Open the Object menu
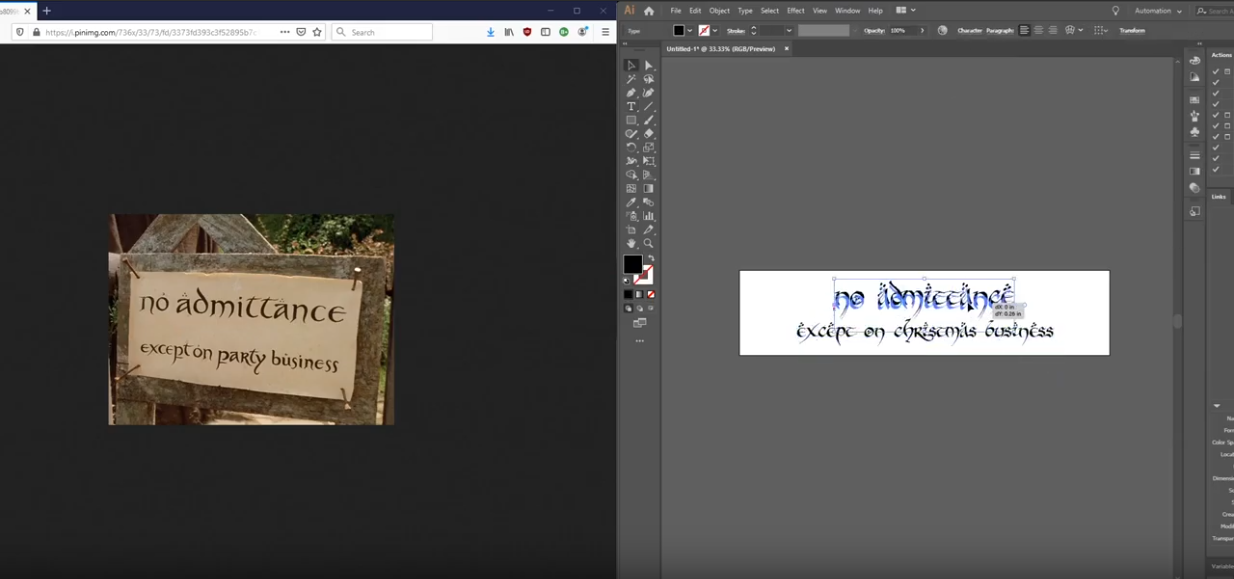This screenshot has height=579, width=1234. [x=720, y=11]
